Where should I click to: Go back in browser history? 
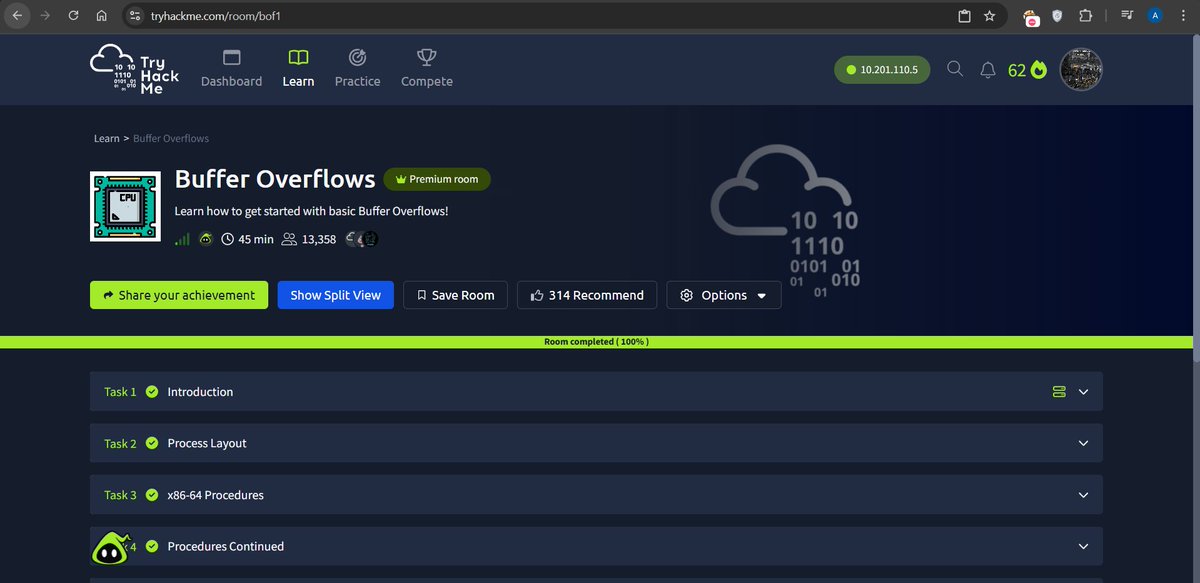point(17,16)
